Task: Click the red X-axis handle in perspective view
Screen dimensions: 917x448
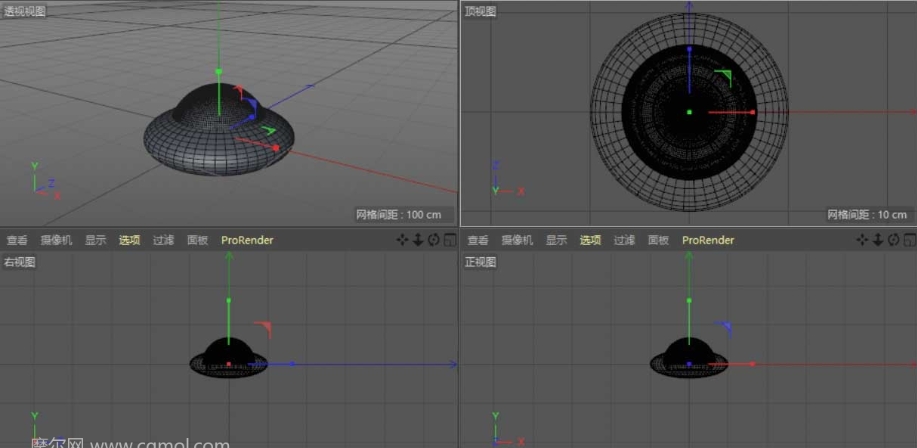Action: point(276,148)
